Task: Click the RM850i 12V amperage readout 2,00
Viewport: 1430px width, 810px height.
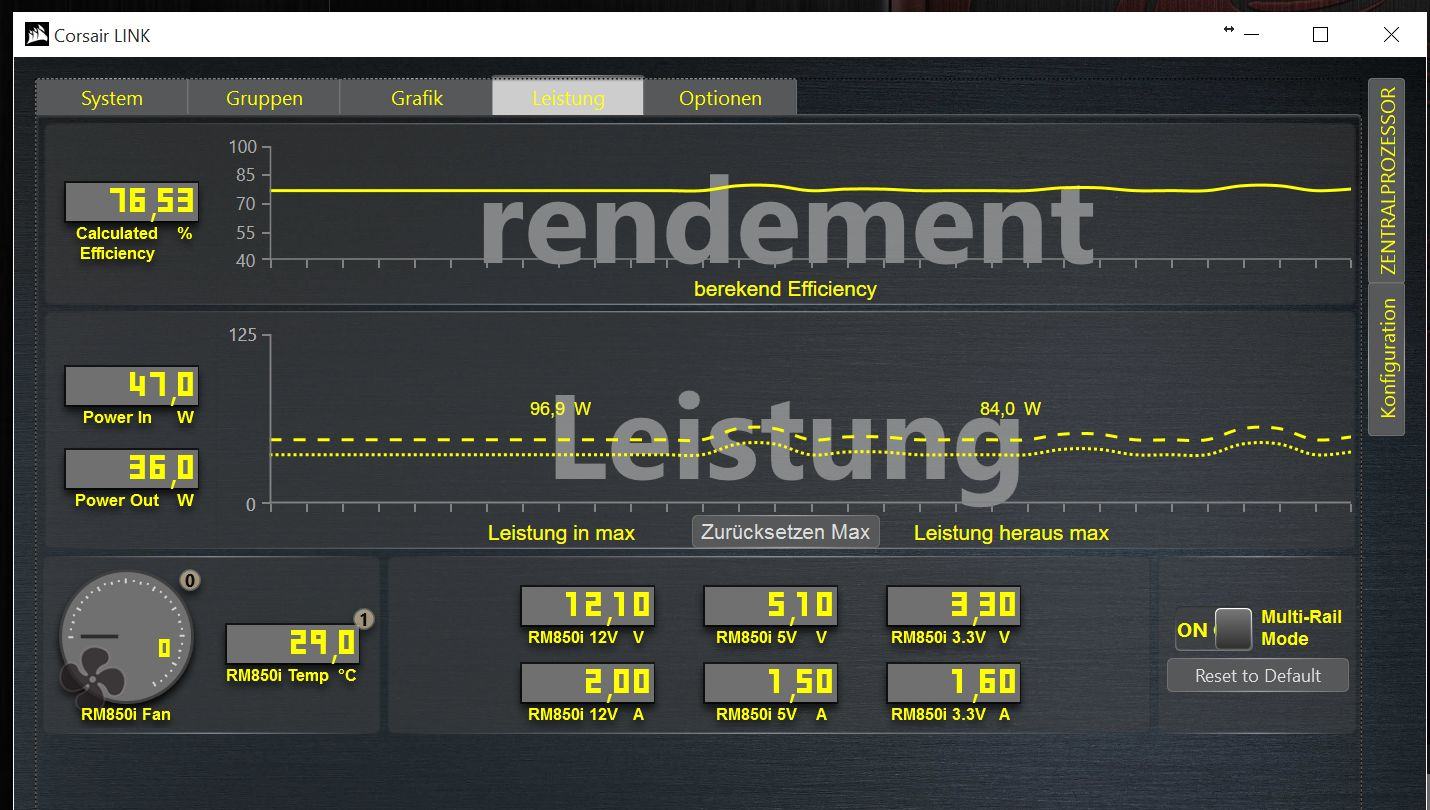Action: [x=587, y=682]
